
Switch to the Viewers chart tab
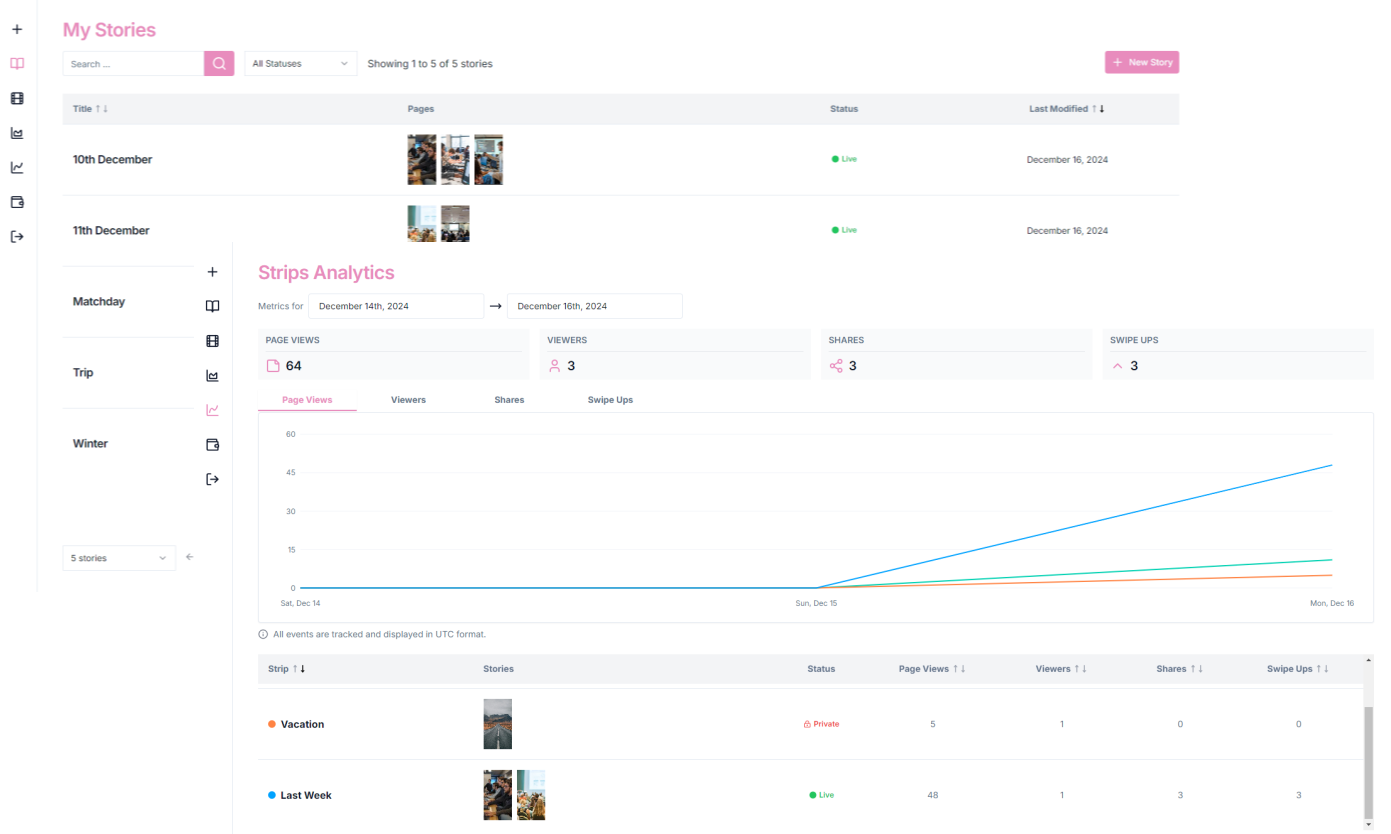pyautogui.click(x=408, y=400)
